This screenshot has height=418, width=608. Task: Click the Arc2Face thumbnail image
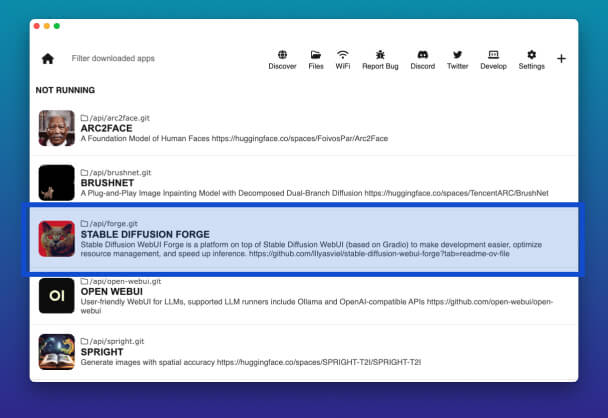pyautogui.click(x=56, y=128)
